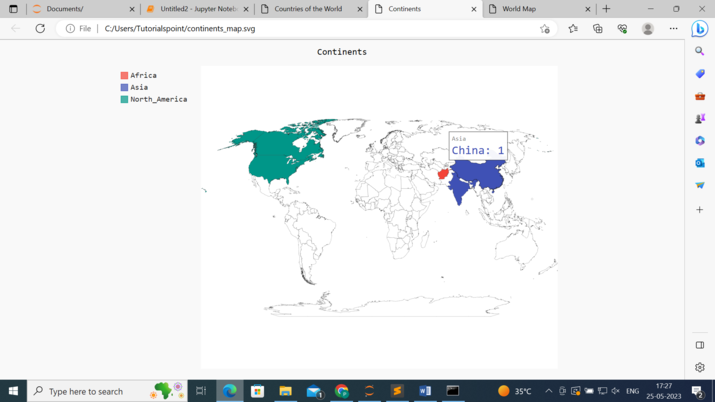Expand hidden system tray icons chevron
Viewport: 715px width, 402px height.
coord(549,391)
